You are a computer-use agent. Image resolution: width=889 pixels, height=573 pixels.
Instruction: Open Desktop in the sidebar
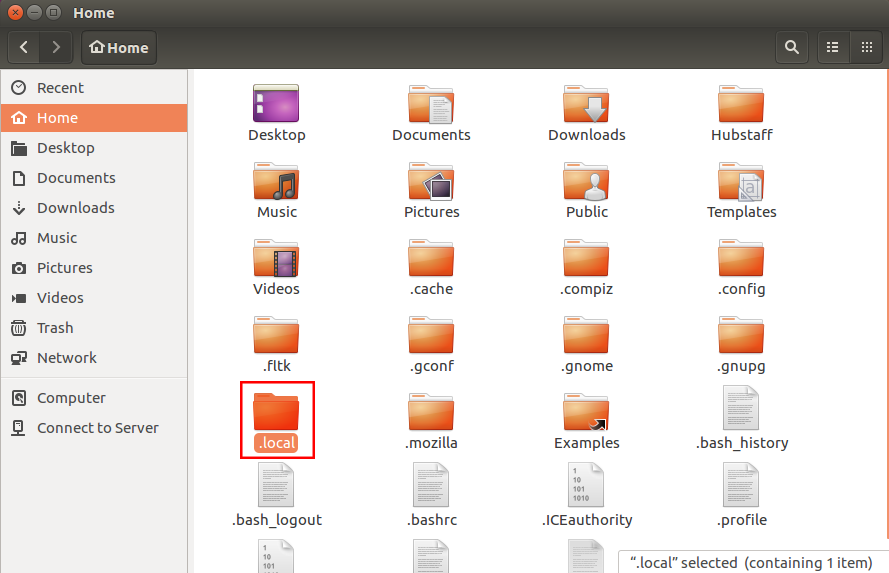click(94, 148)
